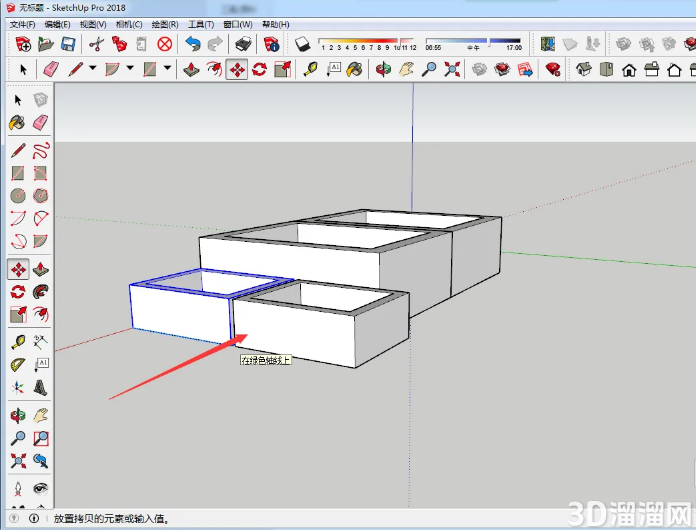Screen dimensions: 696x530
Task: Select the Eraser tool in top toolbar
Action: (x=51, y=70)
